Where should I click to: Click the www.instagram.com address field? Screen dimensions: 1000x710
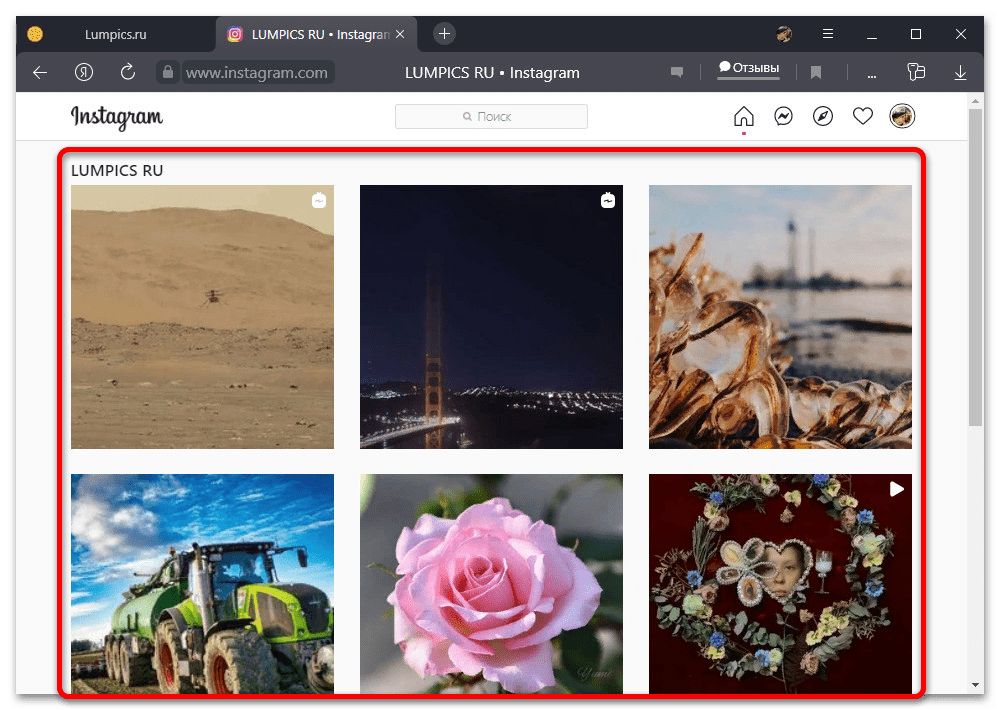pos(256,72)
